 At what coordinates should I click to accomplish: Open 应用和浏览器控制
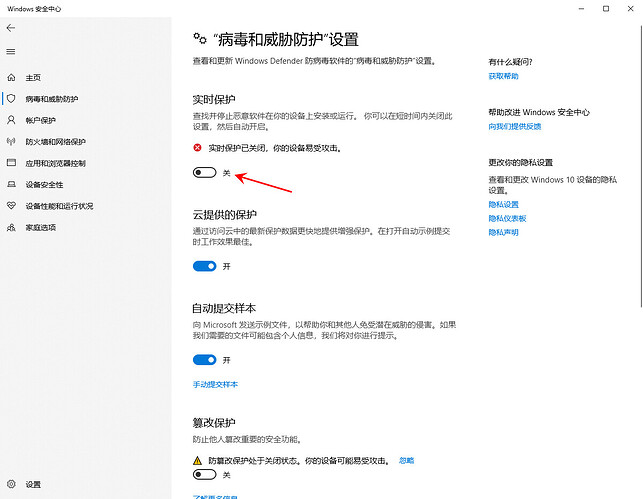point(55,163)
